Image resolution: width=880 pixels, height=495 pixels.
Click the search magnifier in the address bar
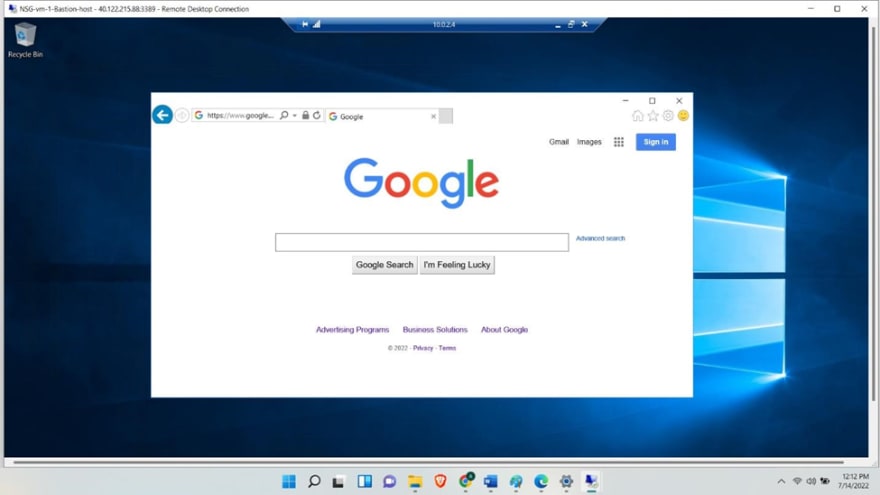(x=284, y=115)
